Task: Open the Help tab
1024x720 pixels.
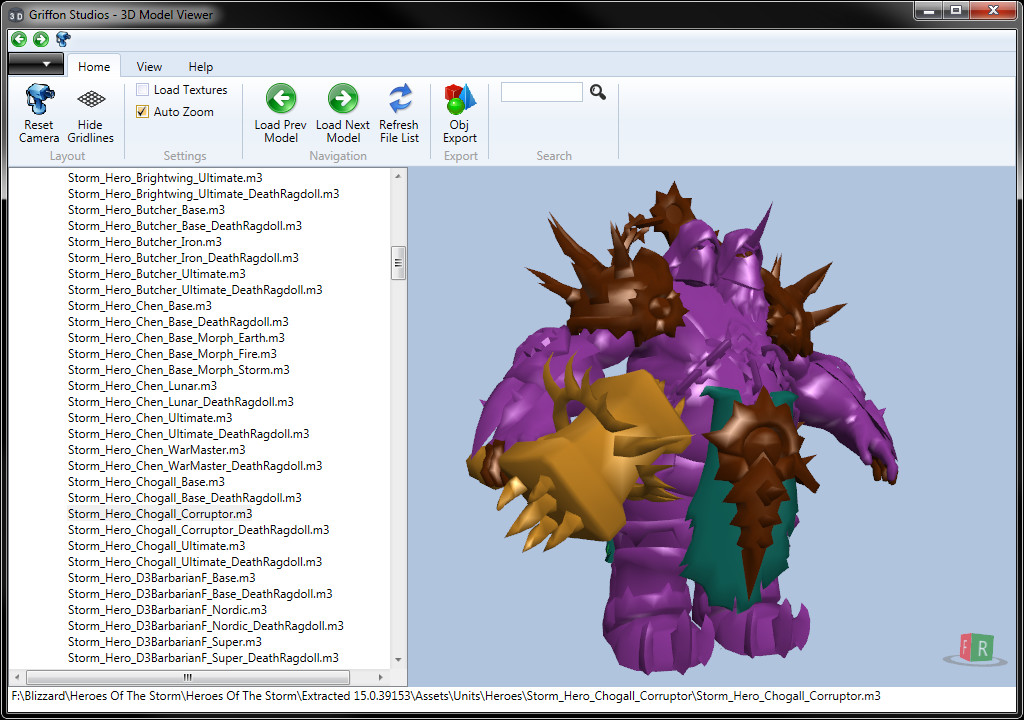Action: (x=200, y=67)
